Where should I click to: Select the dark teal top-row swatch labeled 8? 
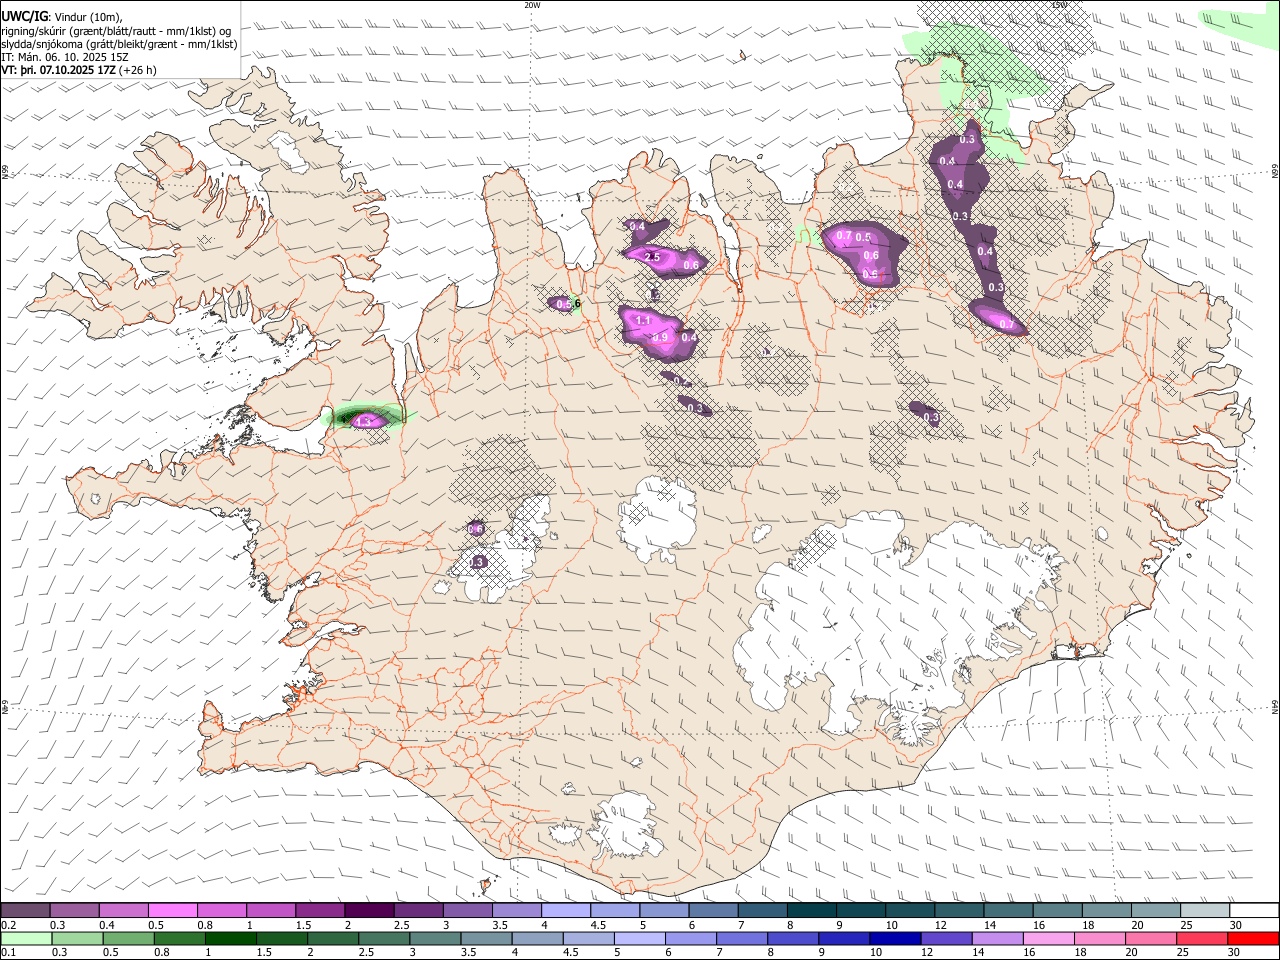tap(812, 910)
